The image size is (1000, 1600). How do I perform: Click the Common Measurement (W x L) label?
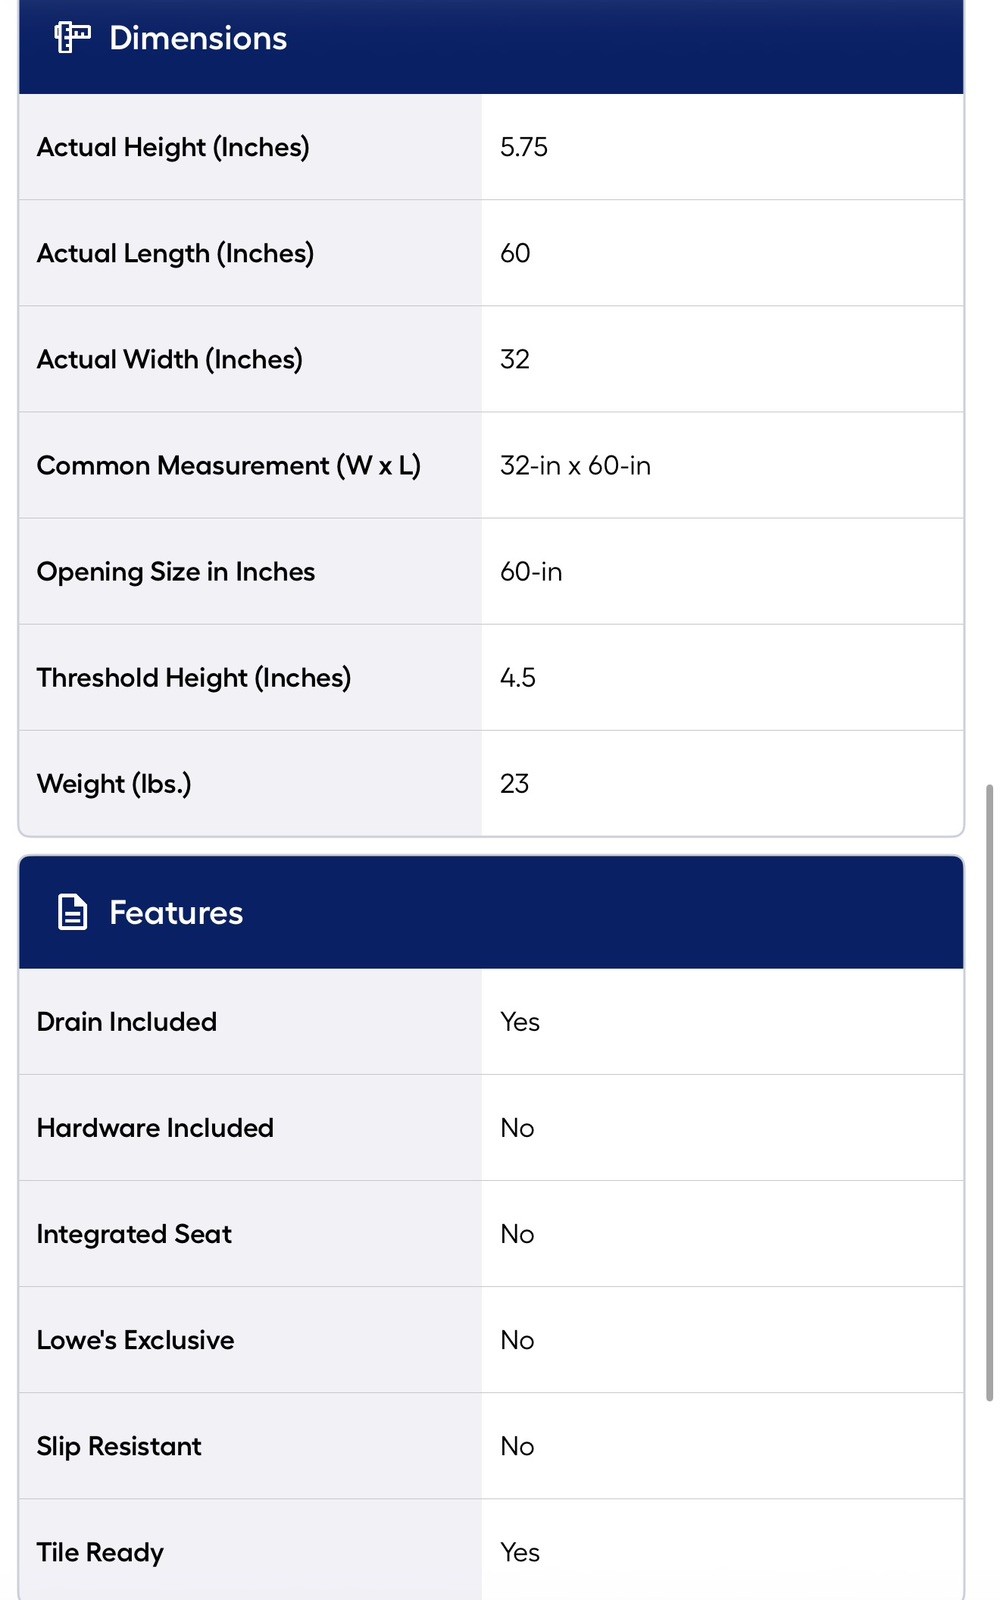[229, 465]
